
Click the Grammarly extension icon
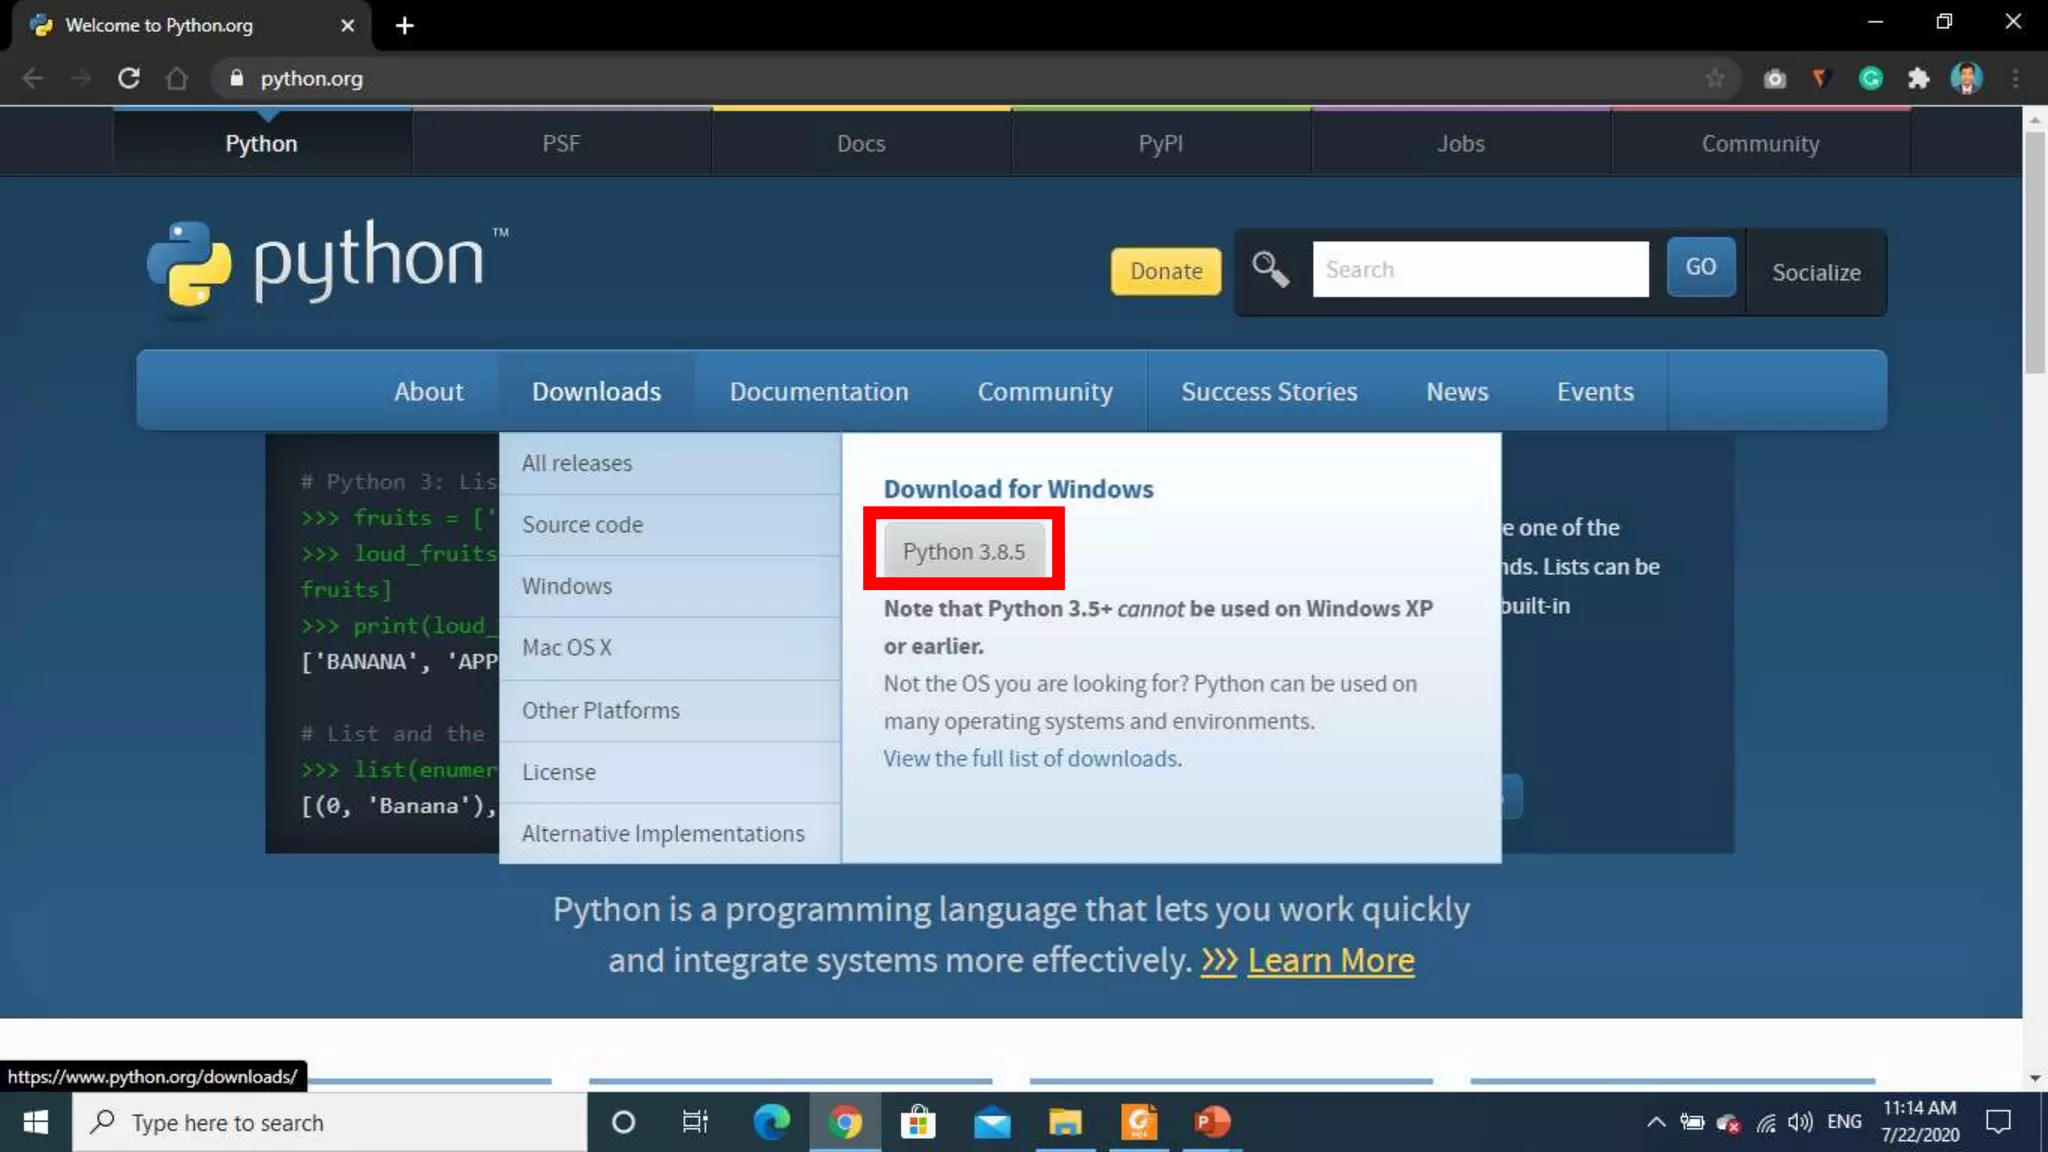[1870, 78]
